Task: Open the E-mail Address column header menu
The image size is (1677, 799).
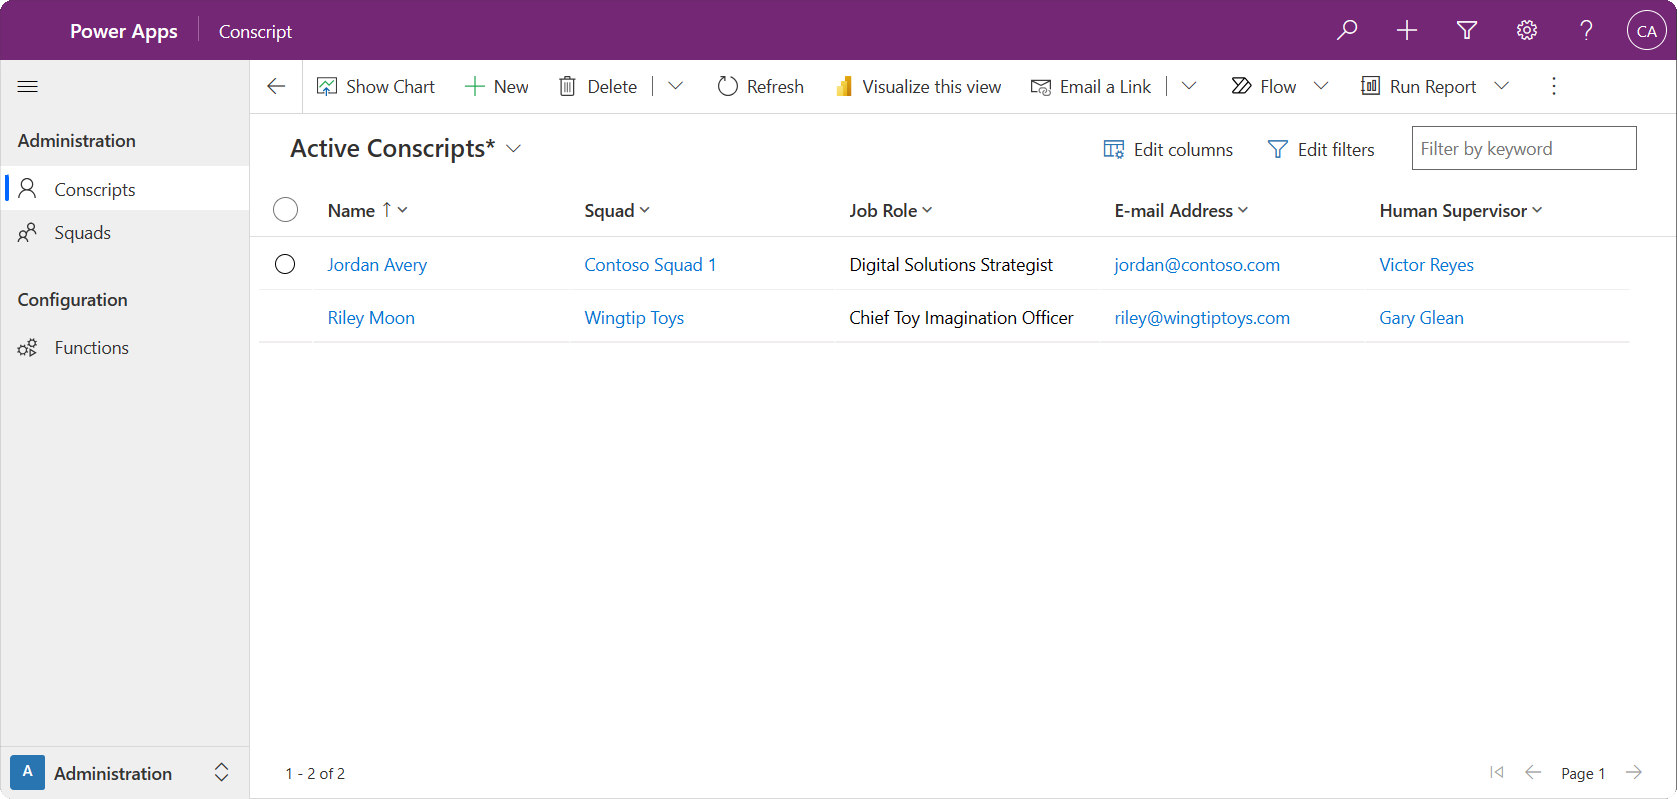Action: (1181, 211)
